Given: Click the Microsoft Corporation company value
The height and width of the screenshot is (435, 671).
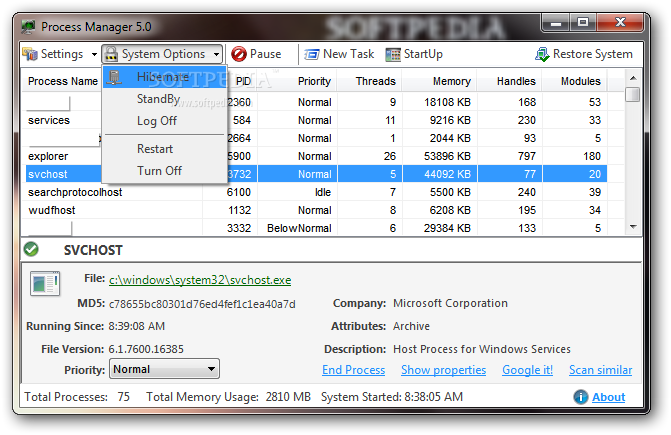Looking at the screenshot, I should click(x=450, y=303).
